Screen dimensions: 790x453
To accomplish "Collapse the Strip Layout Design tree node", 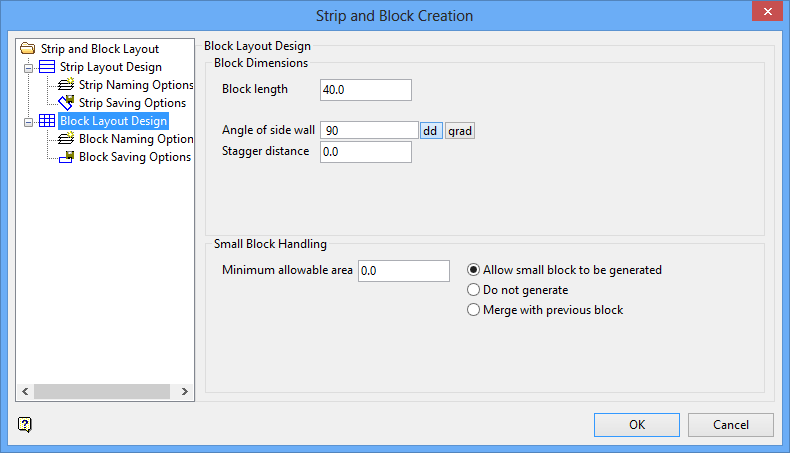I will [x=29, y=67].
